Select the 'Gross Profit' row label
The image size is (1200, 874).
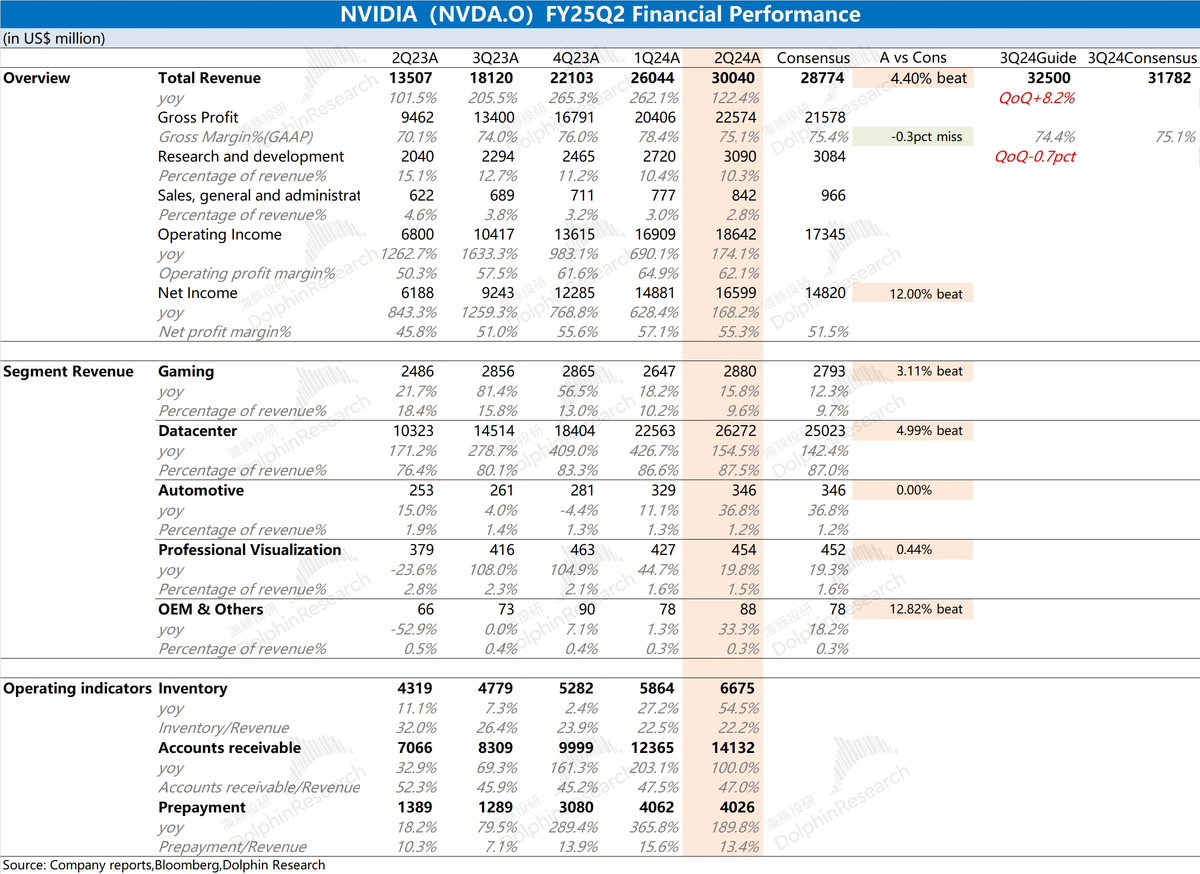point(198,117)
